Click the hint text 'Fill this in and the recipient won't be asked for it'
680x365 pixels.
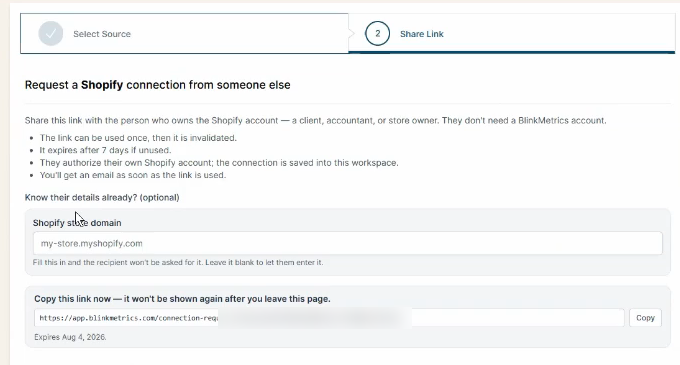click(x=178, y=262)
